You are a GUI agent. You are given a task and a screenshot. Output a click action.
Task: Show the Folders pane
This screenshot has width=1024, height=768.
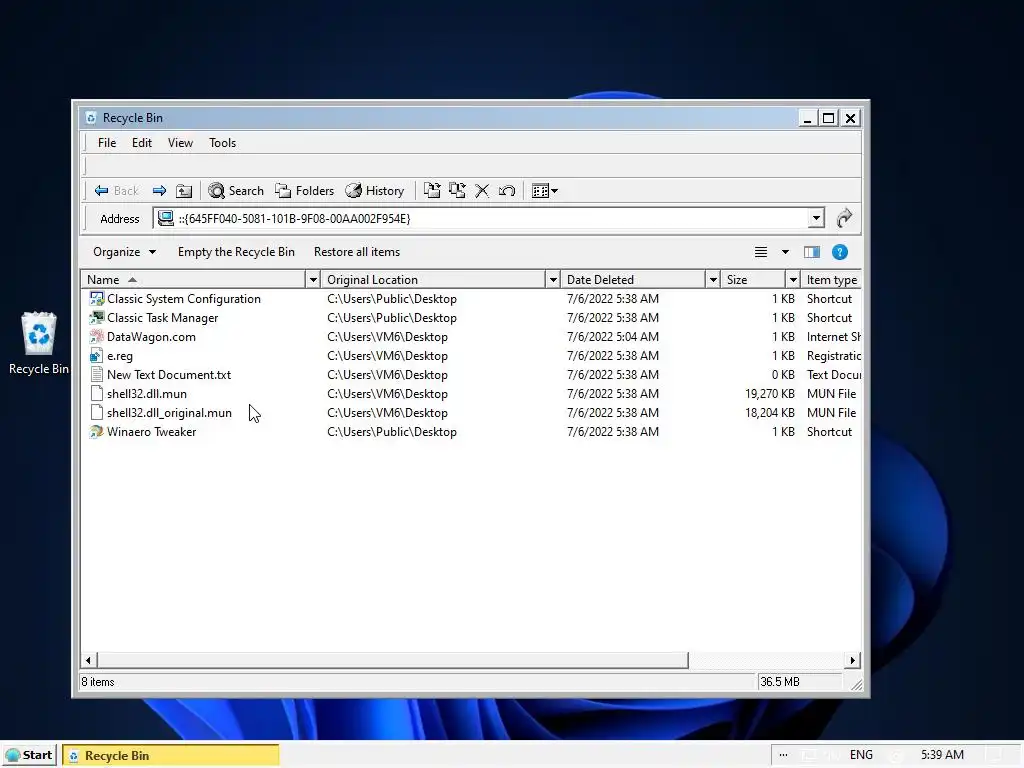click(x=304, y=191)
